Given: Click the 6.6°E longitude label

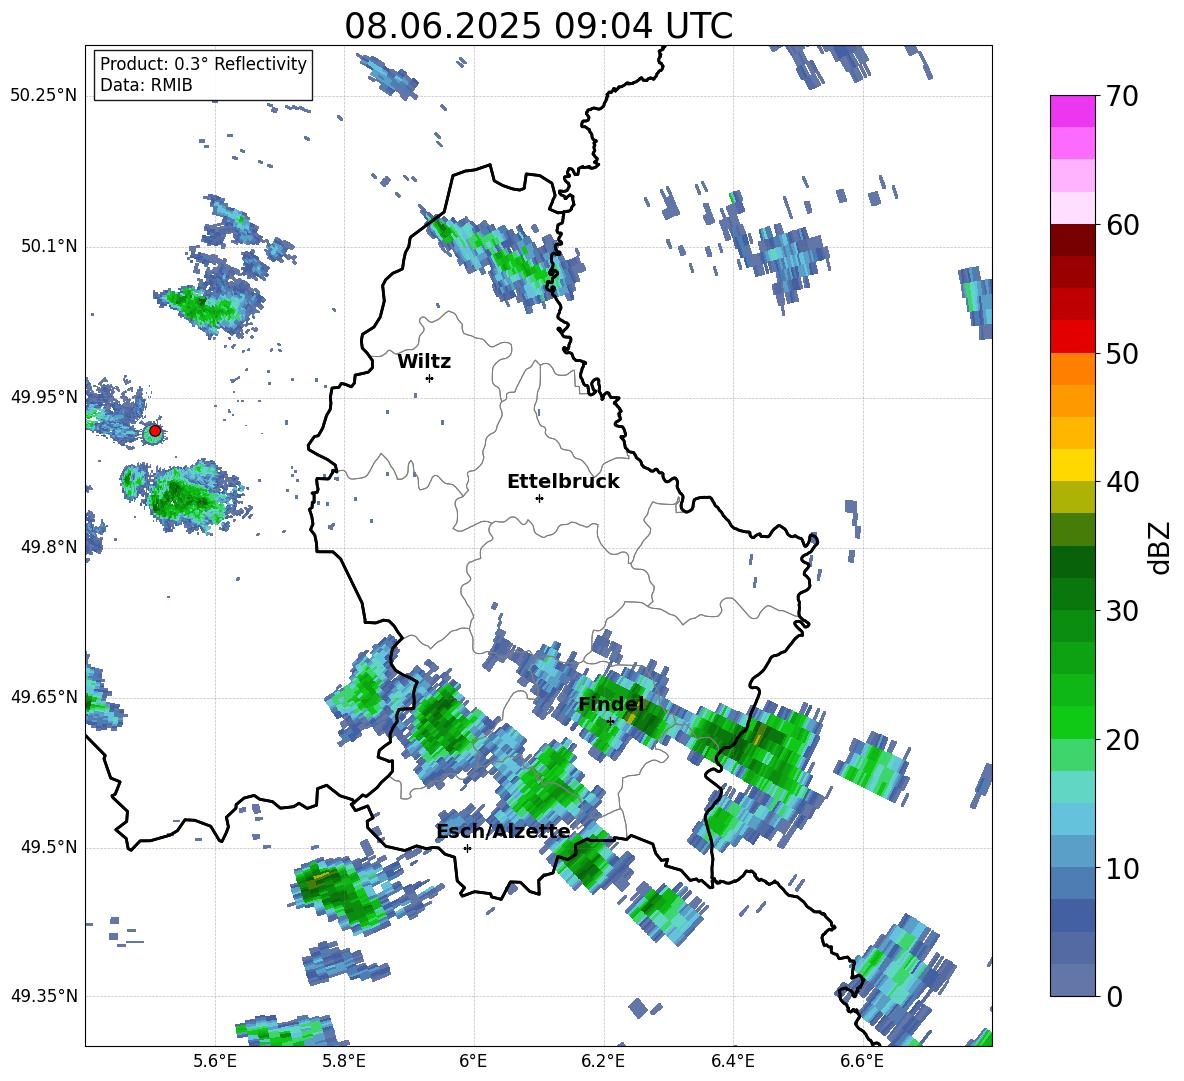Looking at the screenshot, I should click(862, 1061).
